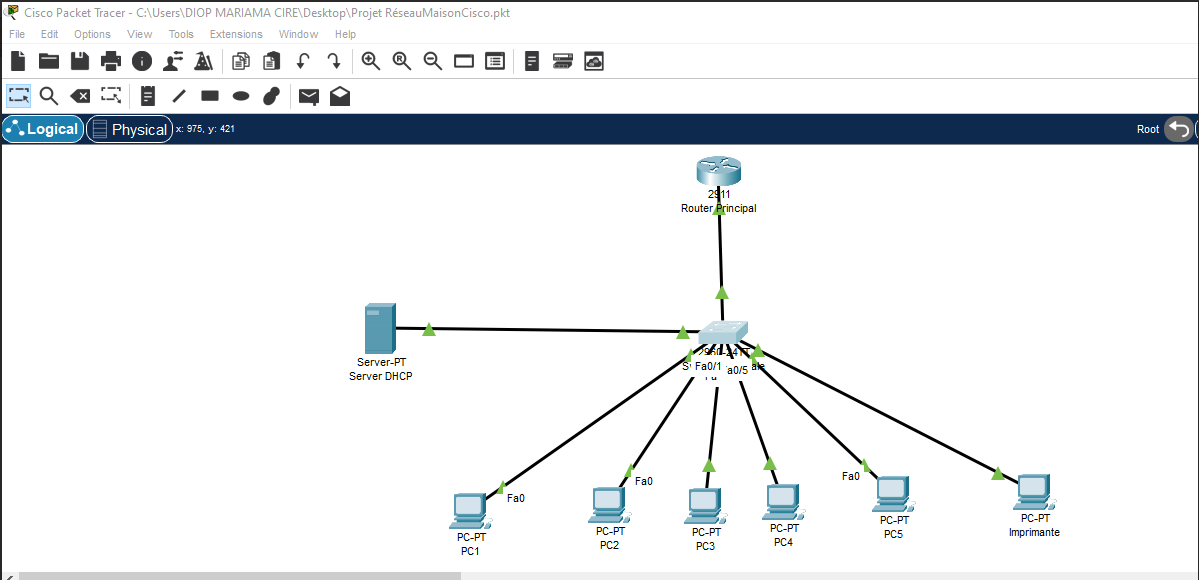The image size is (1199, 580).
Task: Activate the Select tool
Action: tap(19, 96)
